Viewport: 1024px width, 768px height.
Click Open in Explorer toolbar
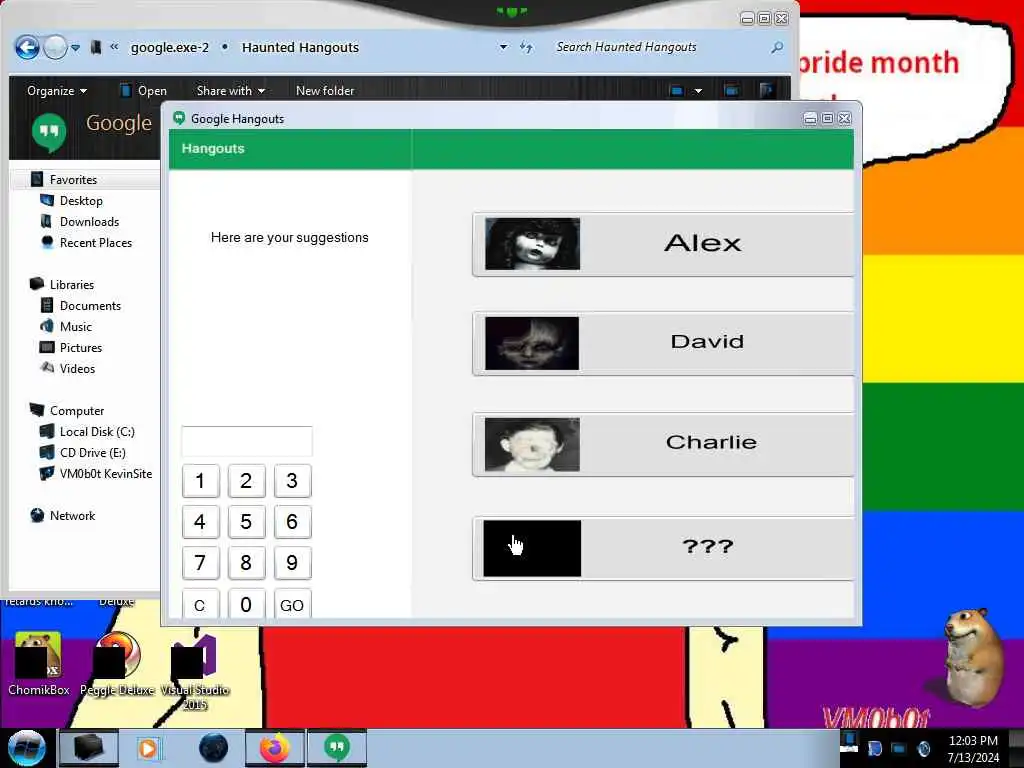pos(144,91)
